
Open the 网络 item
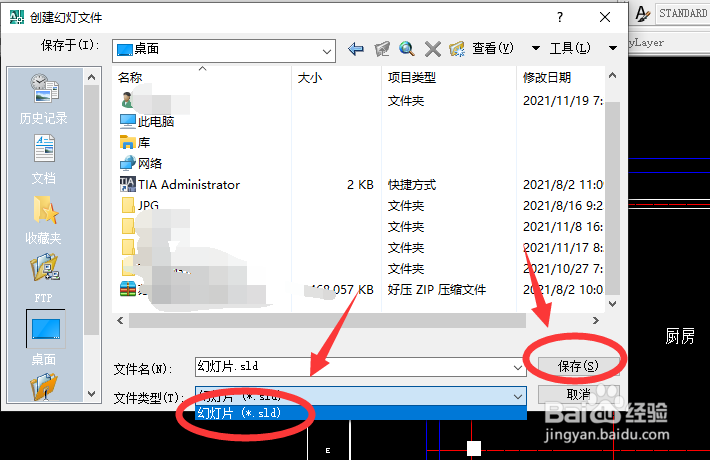tap(141, 163)
